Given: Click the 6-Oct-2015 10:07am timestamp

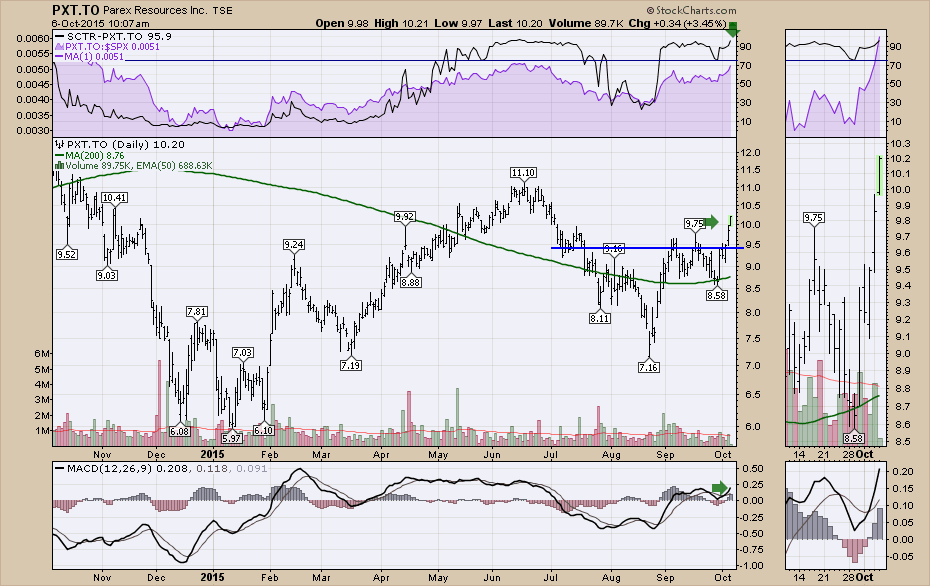Looking at the screenshot, I should (x=100, y=24).
